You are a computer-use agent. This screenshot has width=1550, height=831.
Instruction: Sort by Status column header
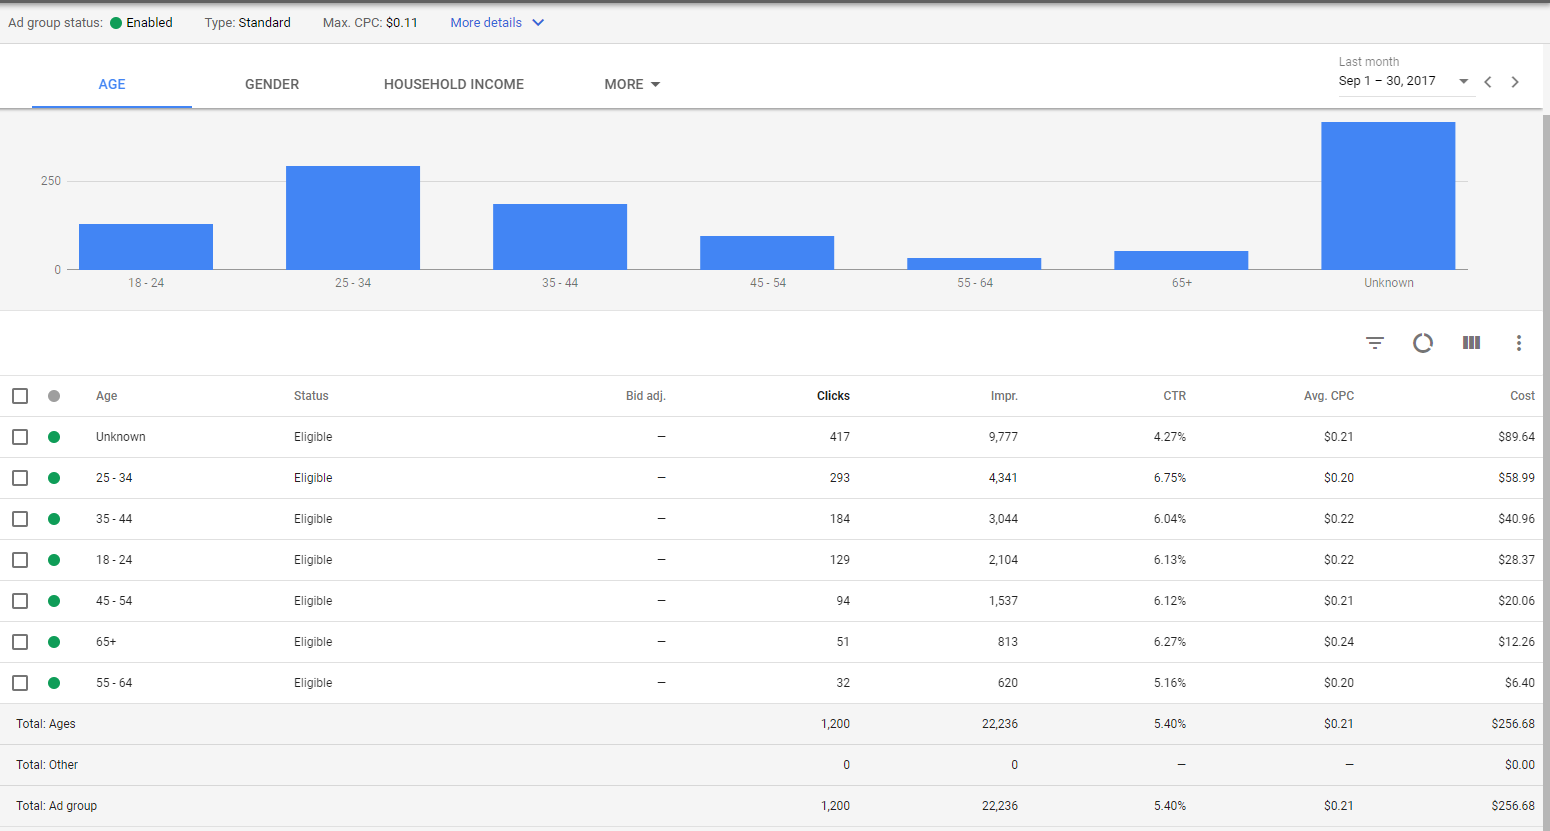pyautogui.click(x=311, y=396)
